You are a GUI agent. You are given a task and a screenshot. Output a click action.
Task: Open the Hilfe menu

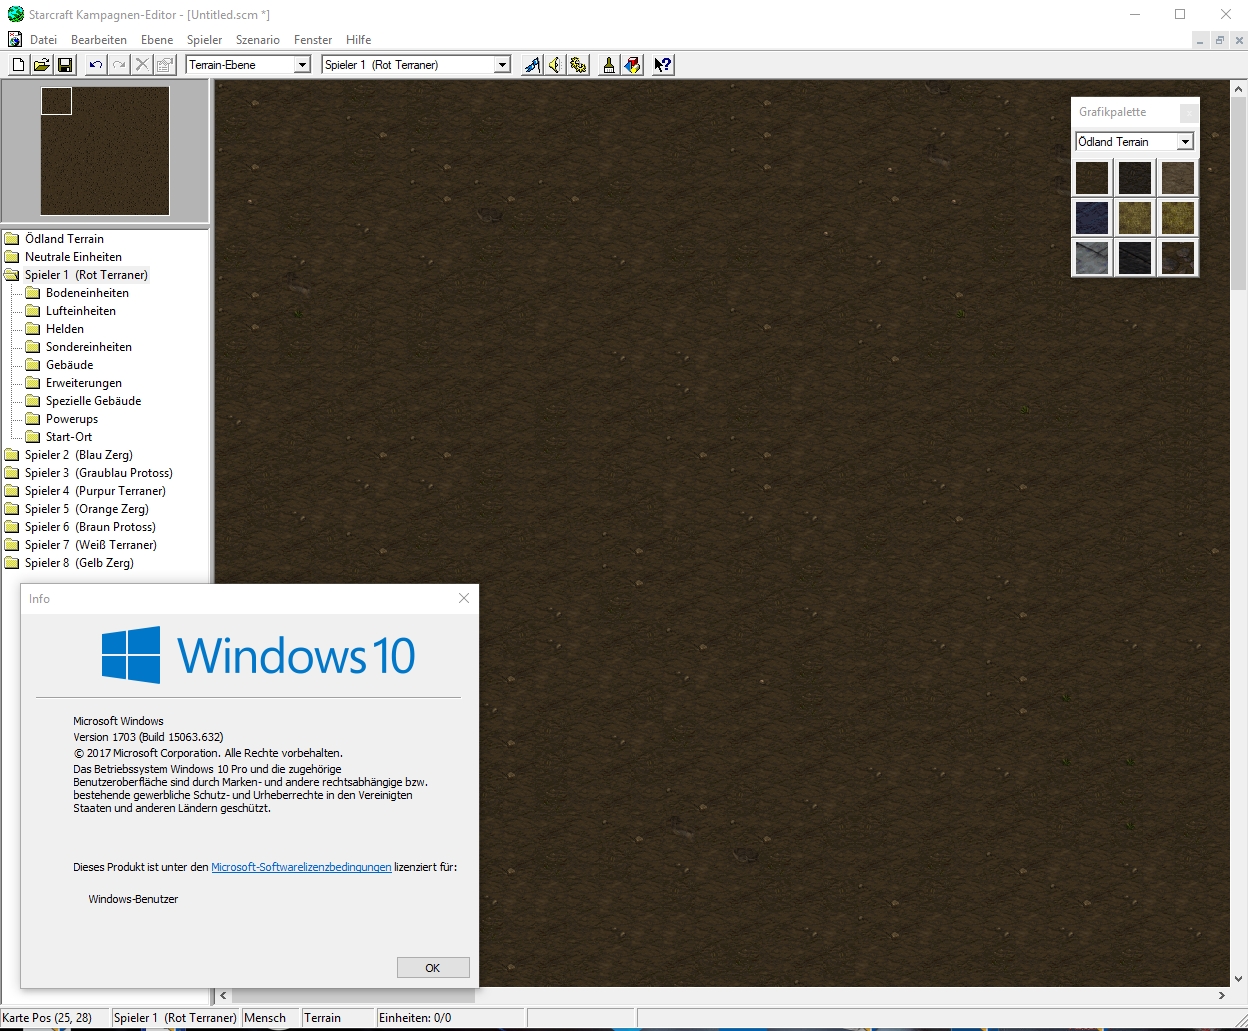point(359,40)
